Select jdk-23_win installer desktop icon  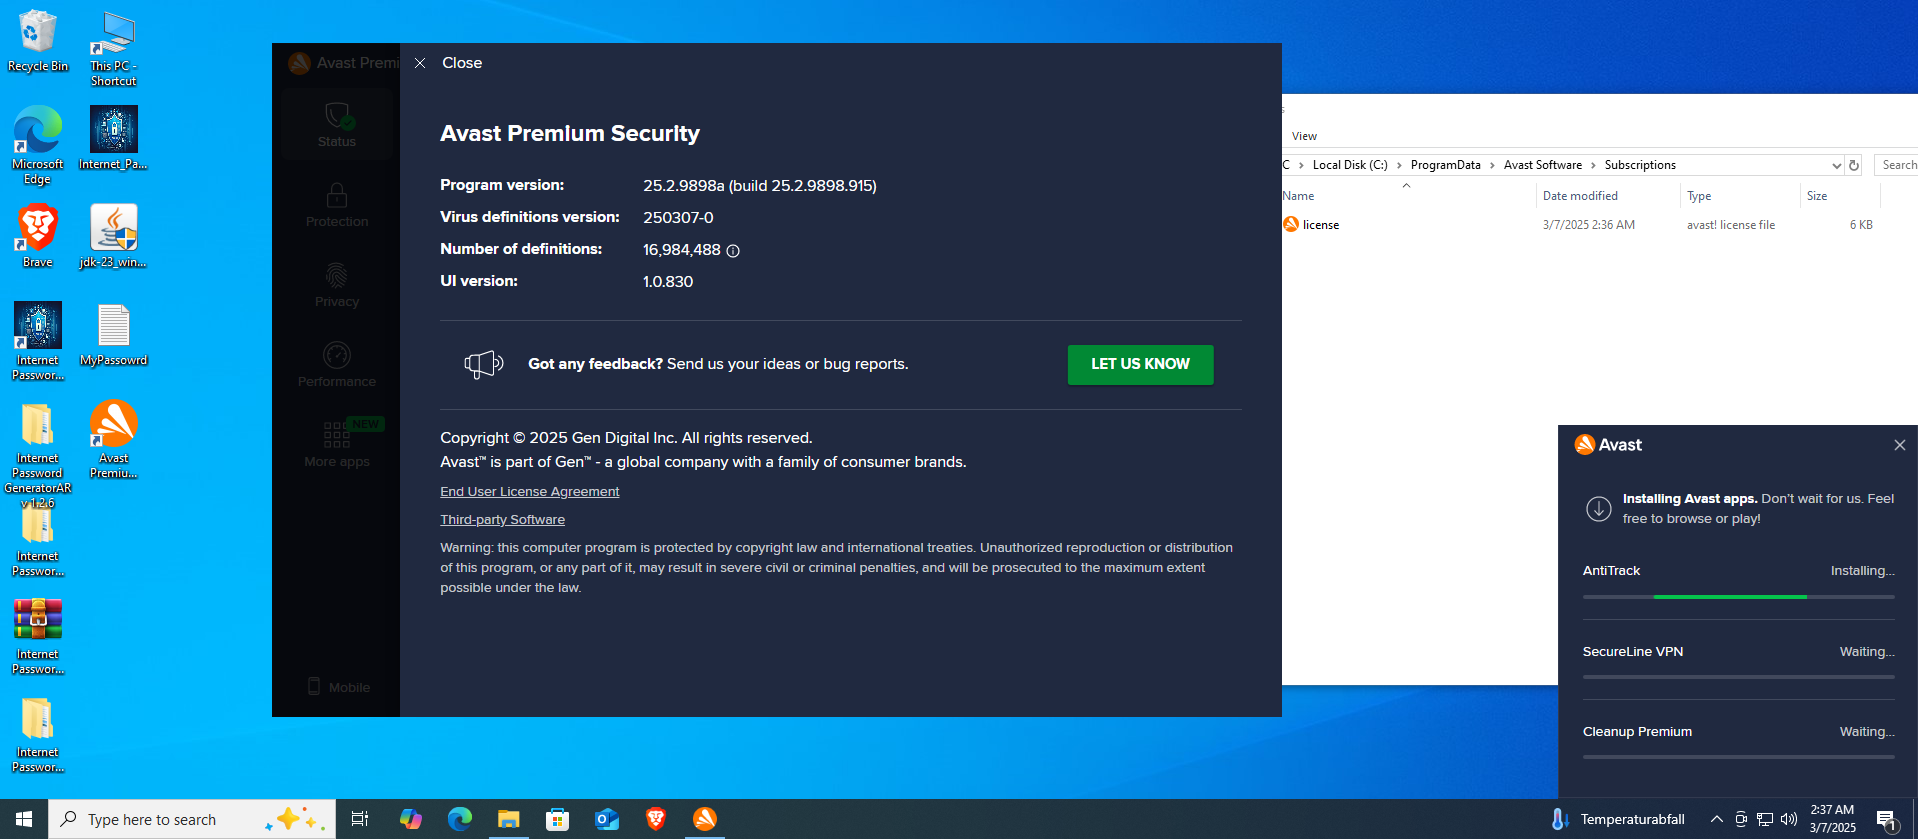pos(114,236)
